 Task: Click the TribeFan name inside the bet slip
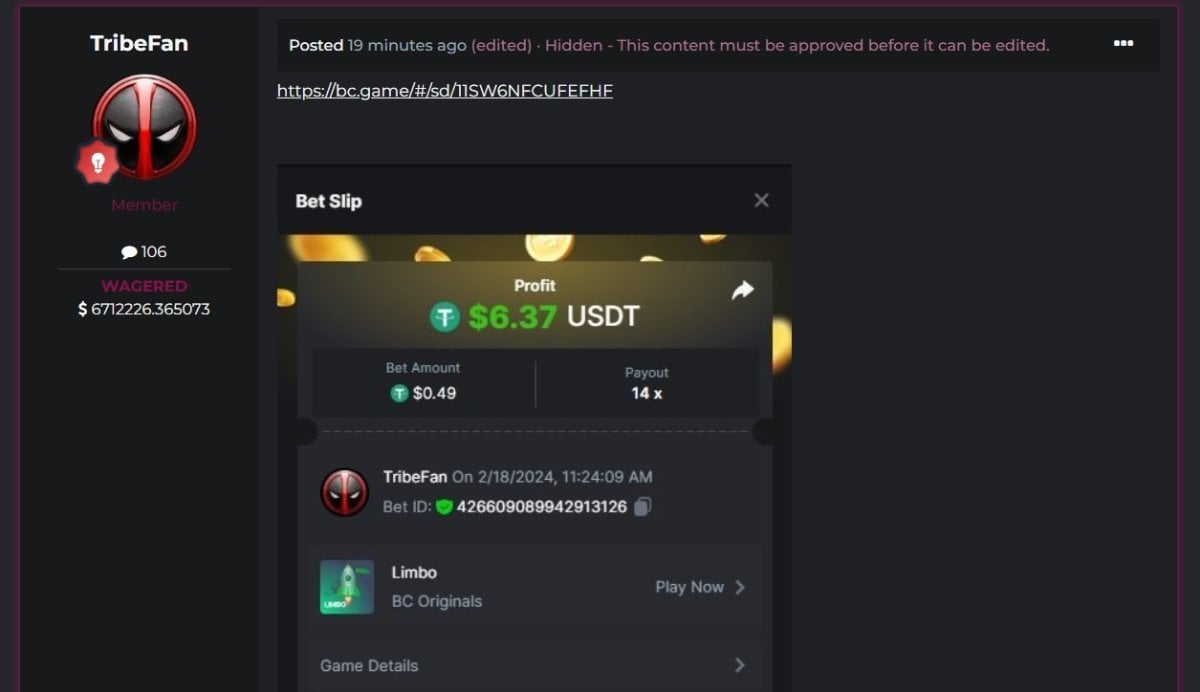(x=415, y=477)
